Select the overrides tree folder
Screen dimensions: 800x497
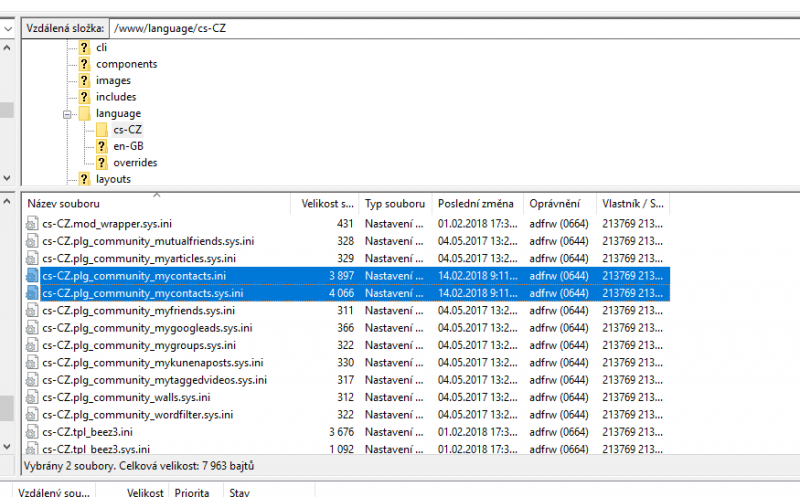click(135, 163)
